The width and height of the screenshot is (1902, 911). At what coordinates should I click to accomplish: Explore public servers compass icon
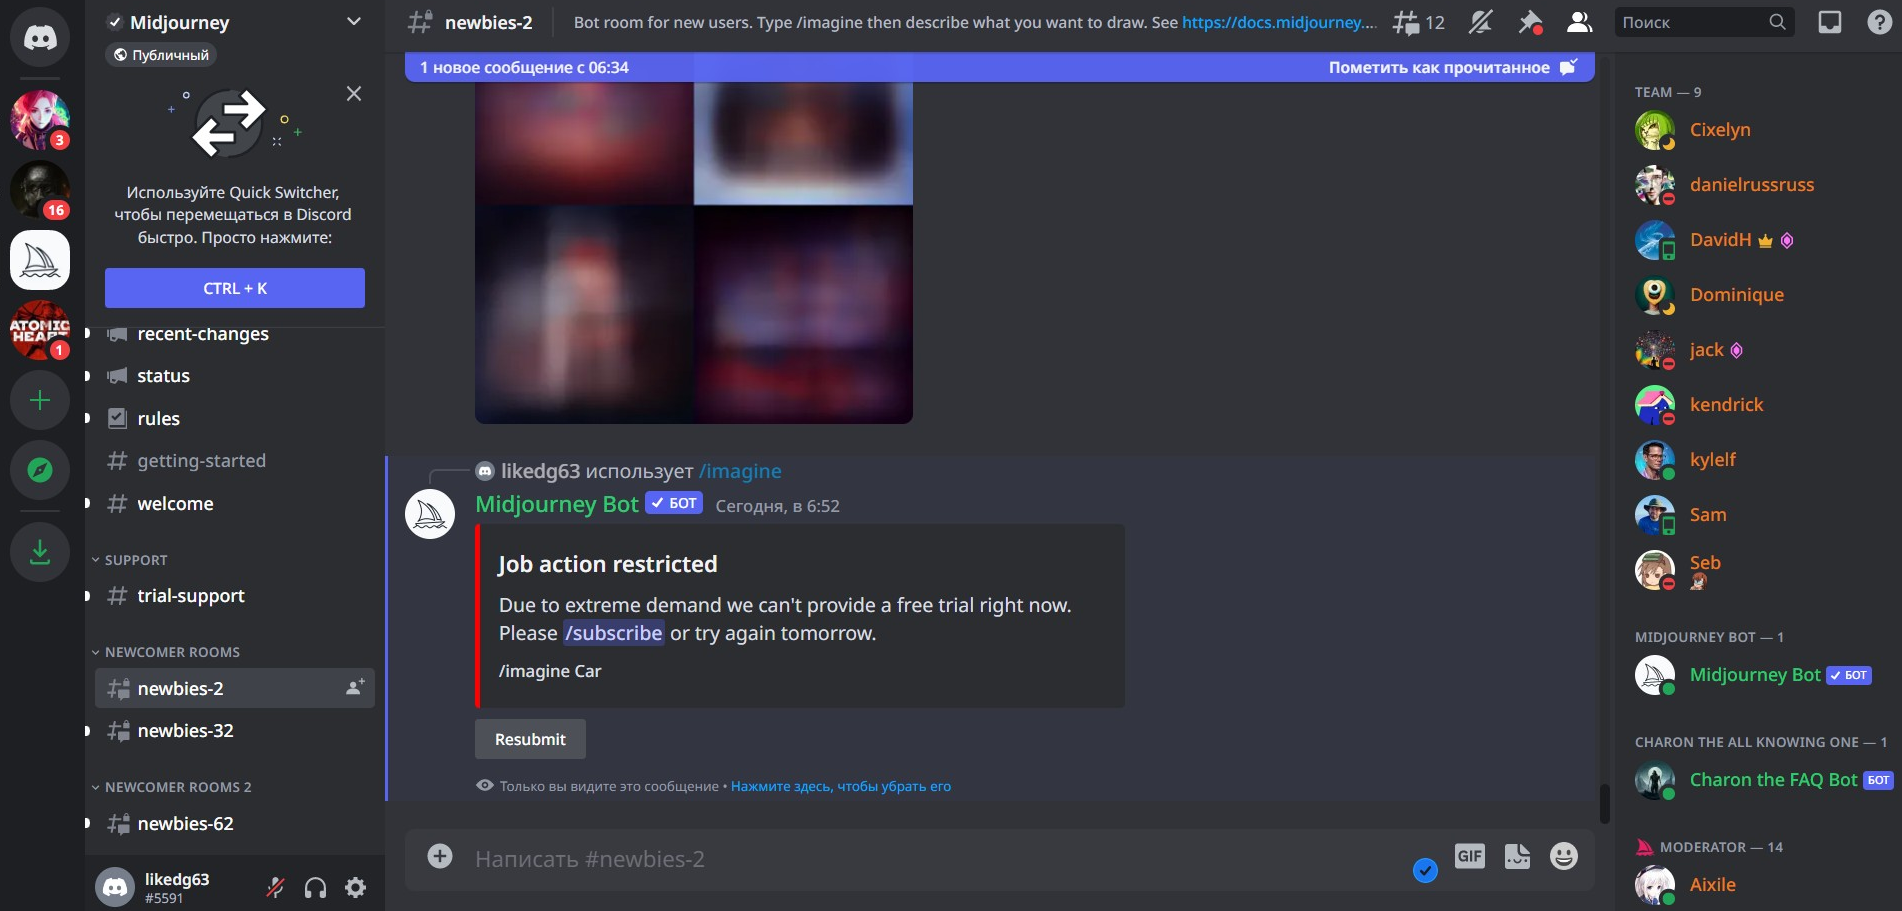(40, 470)
